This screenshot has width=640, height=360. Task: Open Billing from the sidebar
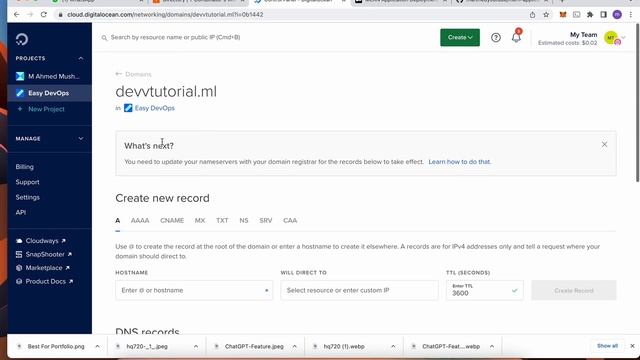[24, 167]
